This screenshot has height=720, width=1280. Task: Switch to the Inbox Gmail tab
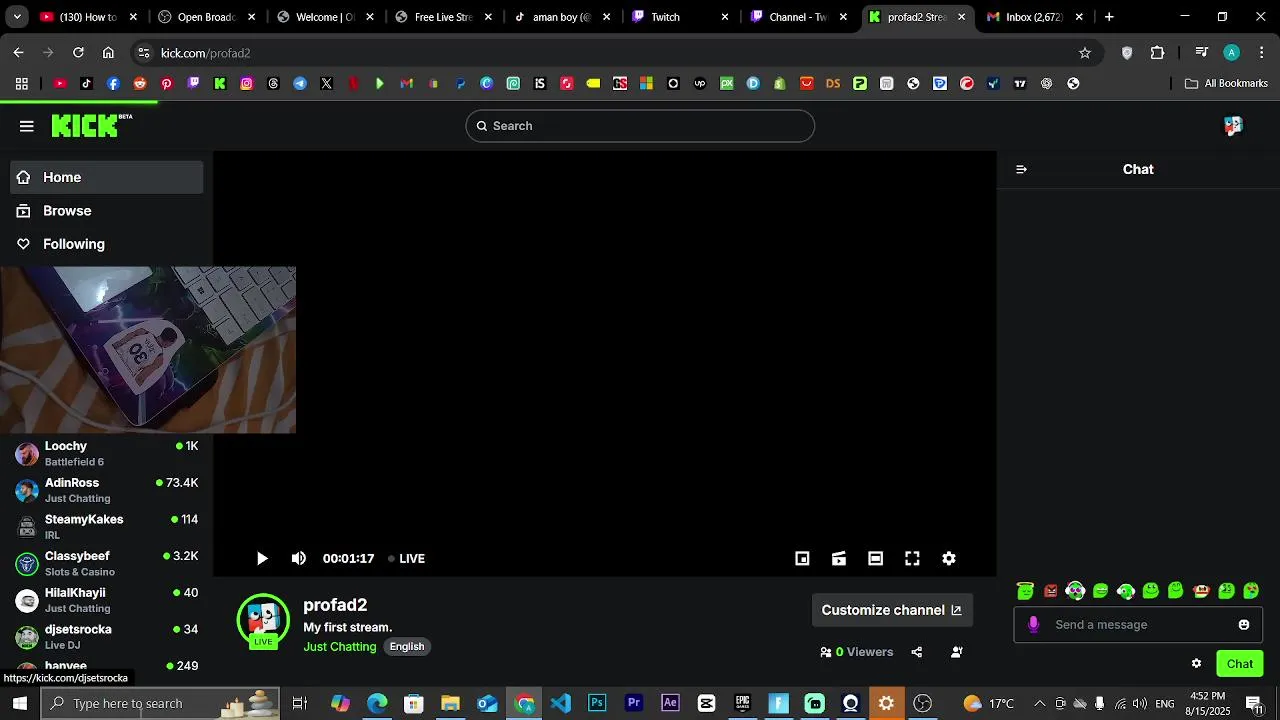point(1034,17)
